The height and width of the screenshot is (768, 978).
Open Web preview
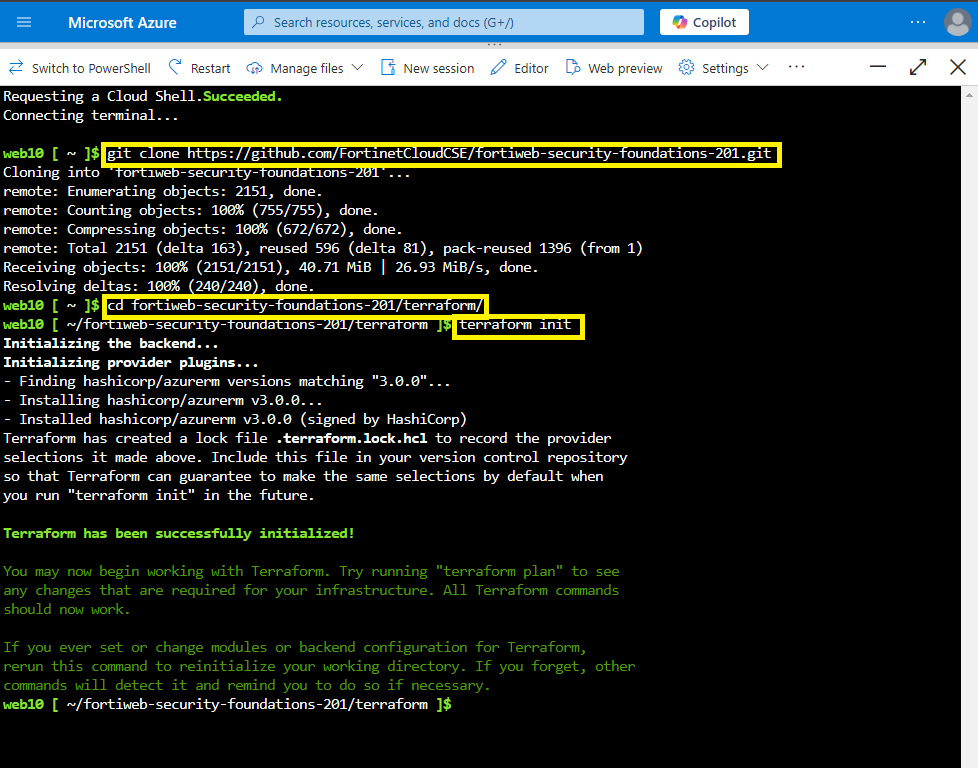click(614, 68)
